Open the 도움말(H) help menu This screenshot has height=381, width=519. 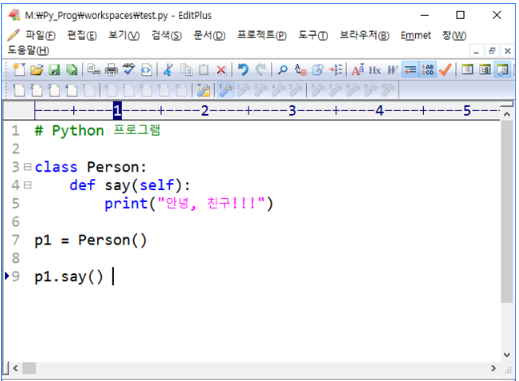point(29,50)
